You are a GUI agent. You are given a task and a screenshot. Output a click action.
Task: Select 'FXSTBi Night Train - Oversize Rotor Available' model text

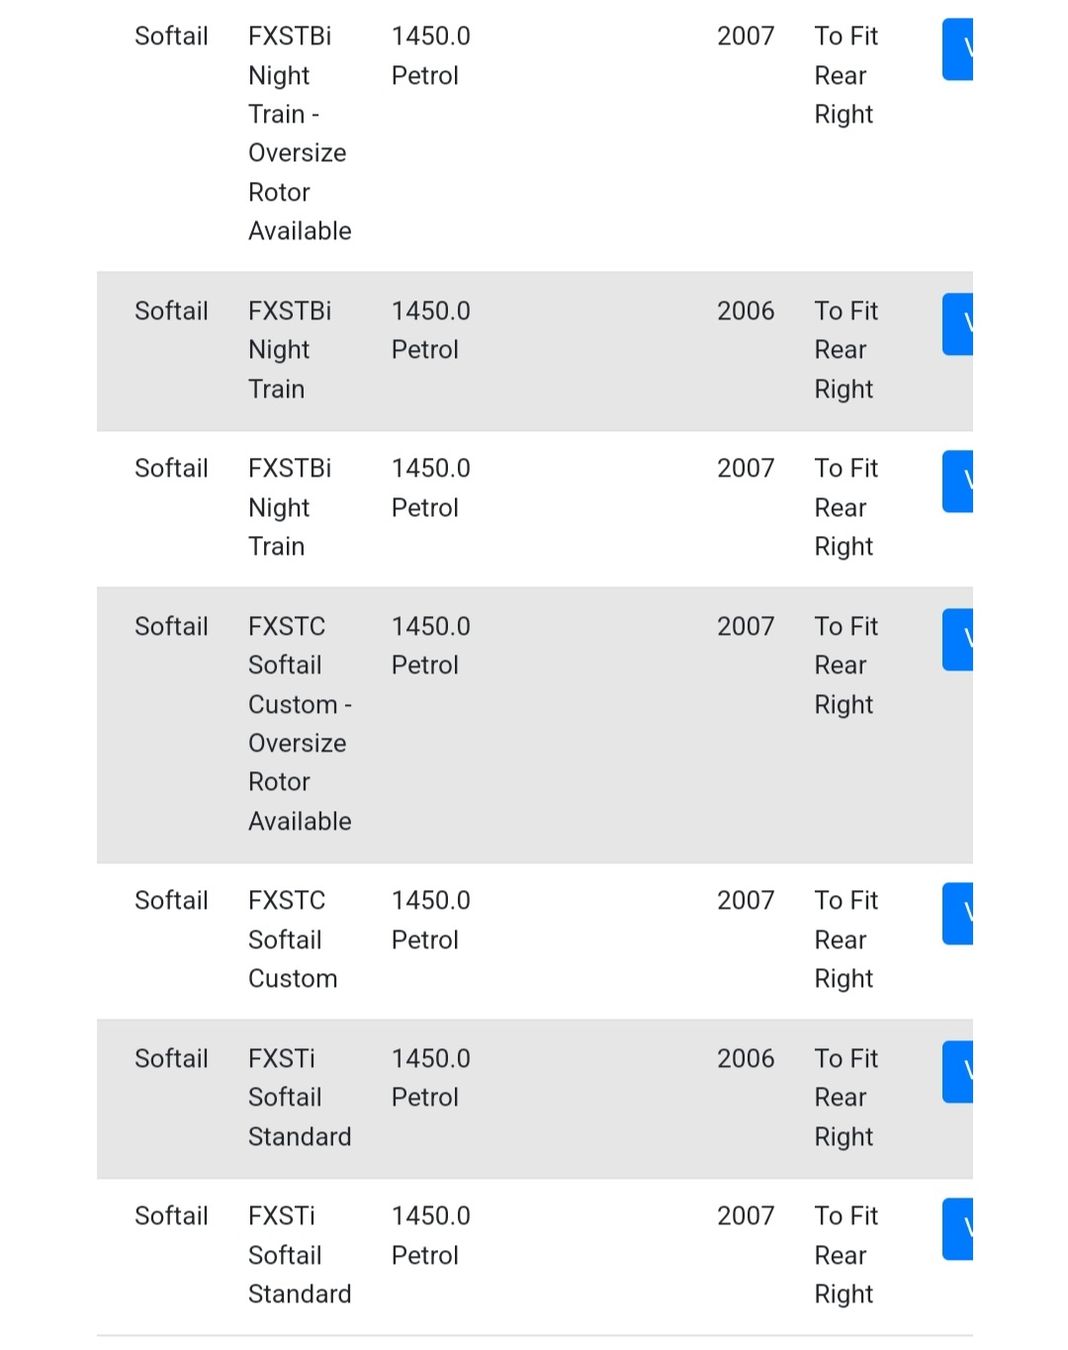[x=299, y=133]
